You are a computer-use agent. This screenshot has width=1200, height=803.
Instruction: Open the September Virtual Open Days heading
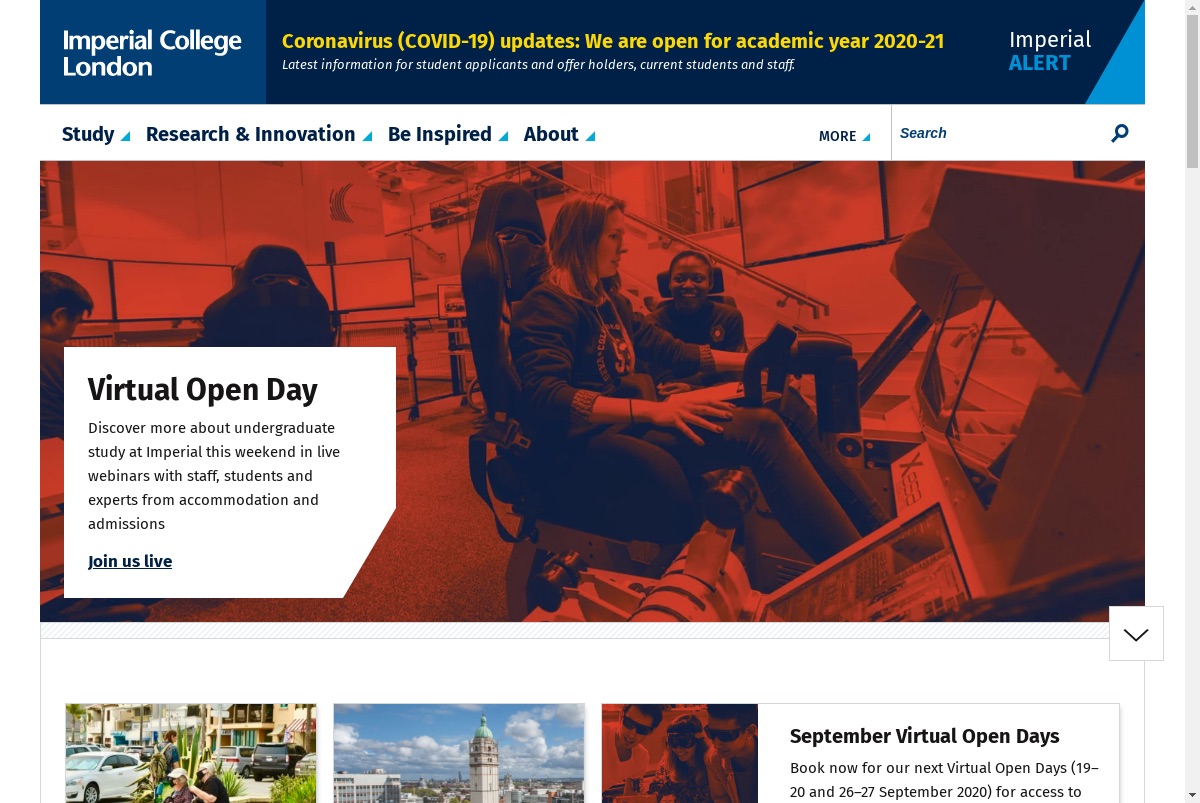pos(925,736)
